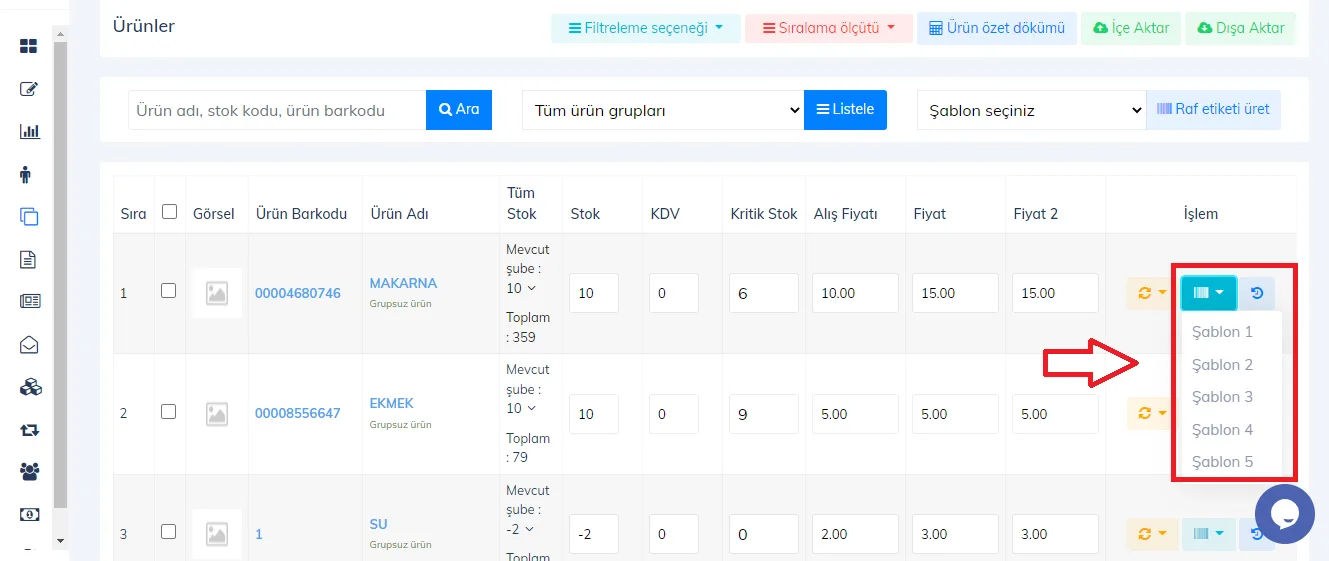Open the live chat bubble widget
The height and width of the screenshot is (561, 1329).
point(1284,513)
